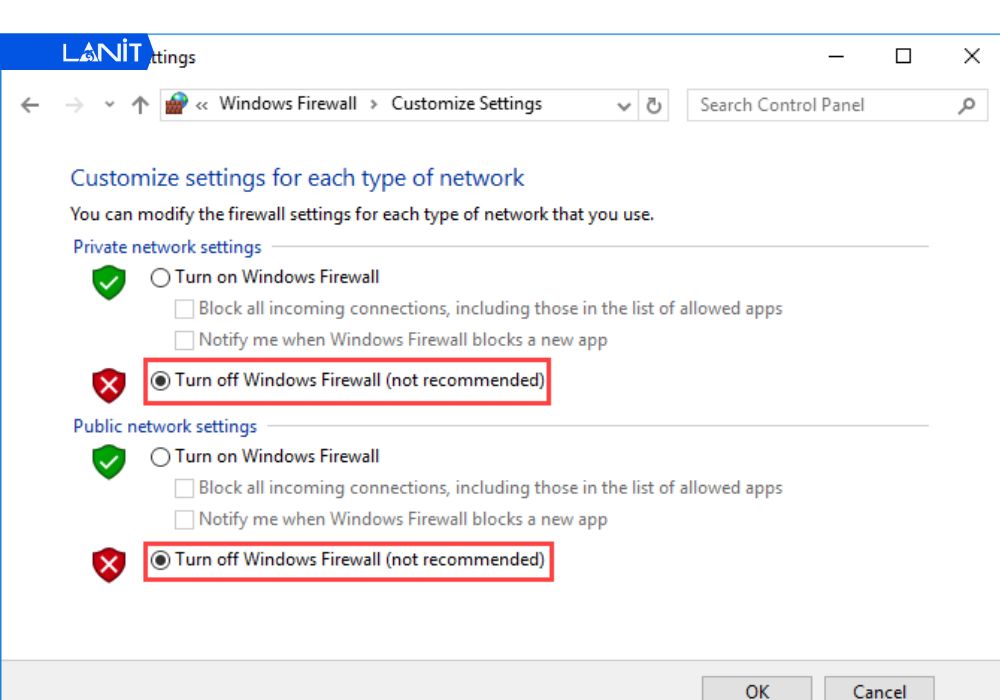Image resolution: width=1000 pixels, height=700 pixels.
Task: Navigate to the Windows Firewall breadcrumb
Action: (x=288, y=104)
